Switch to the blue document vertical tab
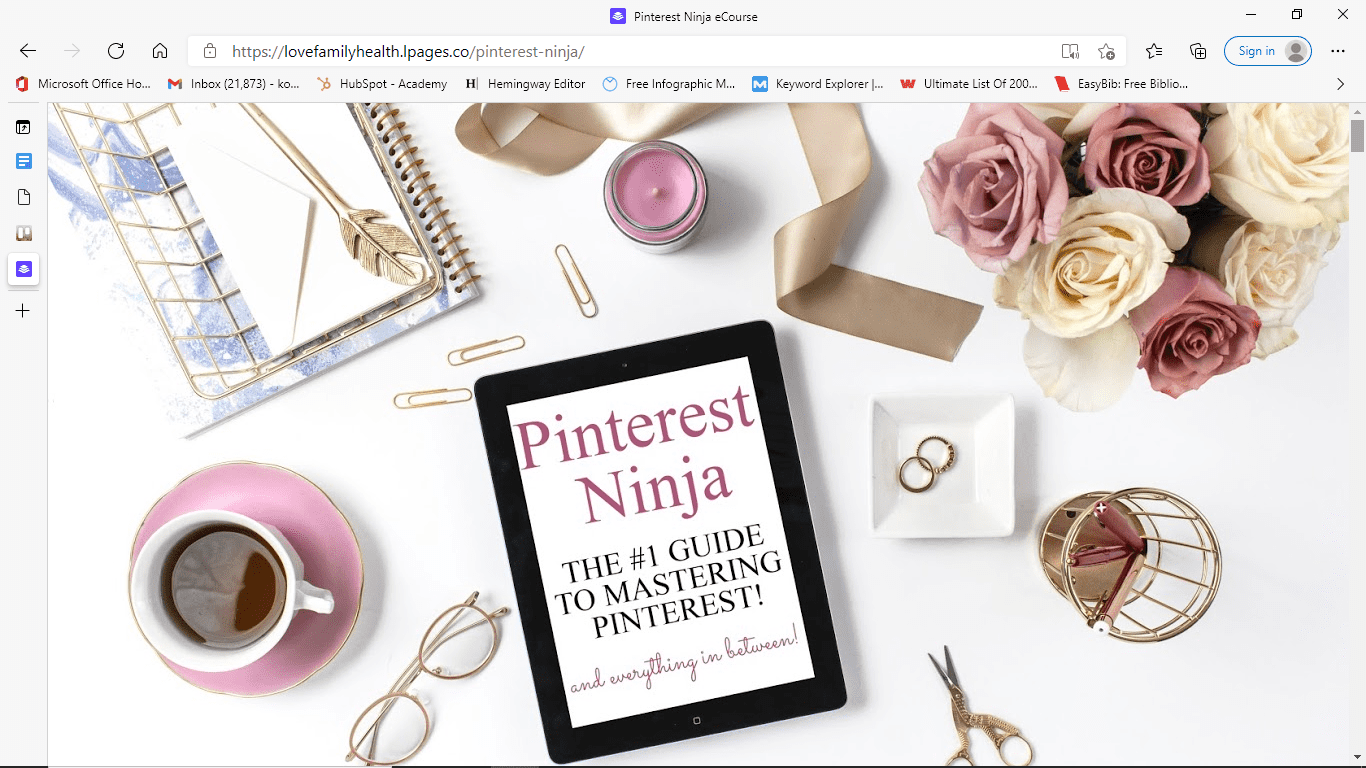 23,161
